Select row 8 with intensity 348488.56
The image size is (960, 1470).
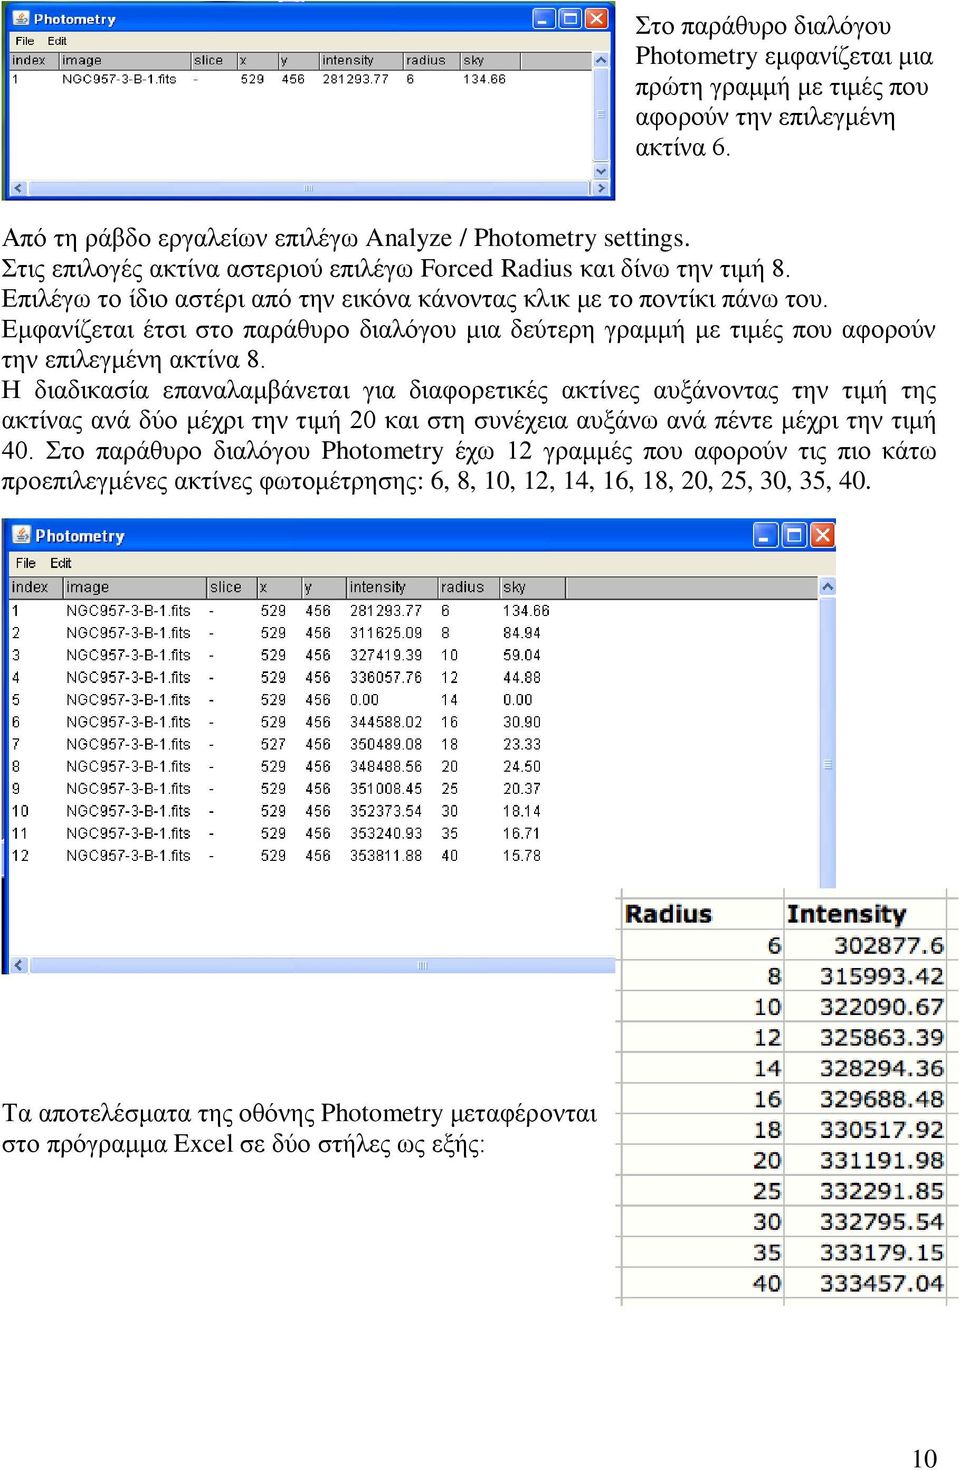click(x=413, y=766)
